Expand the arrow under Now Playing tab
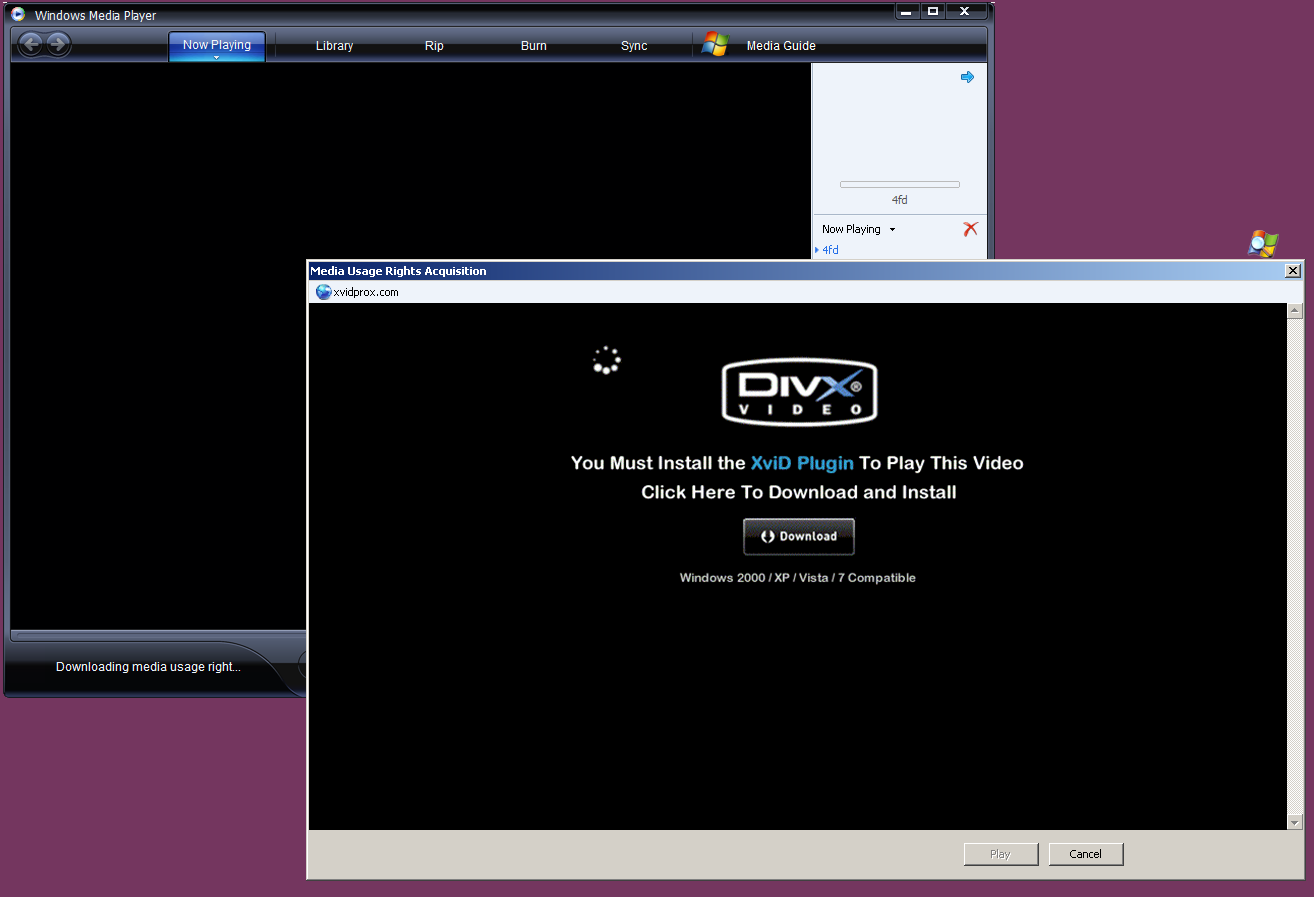Viewport: 1314px width, 897px height. pos(217,57)
